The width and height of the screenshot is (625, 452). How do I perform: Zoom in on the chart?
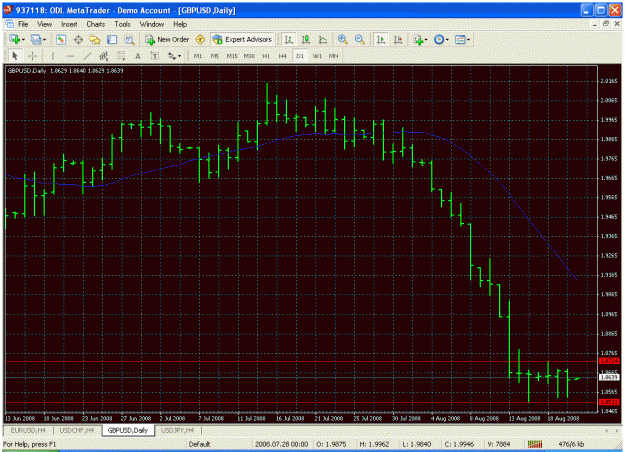tap(342, 39)
